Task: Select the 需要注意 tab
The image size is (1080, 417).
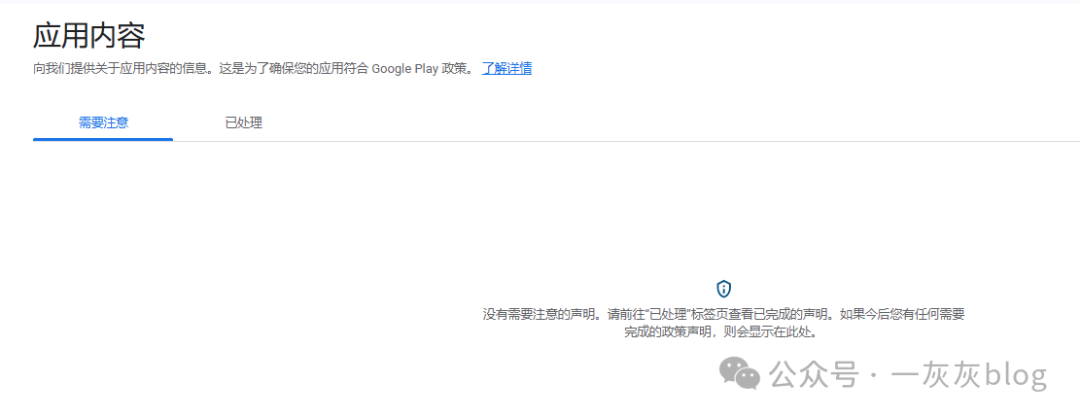Action: pos(103,123)
